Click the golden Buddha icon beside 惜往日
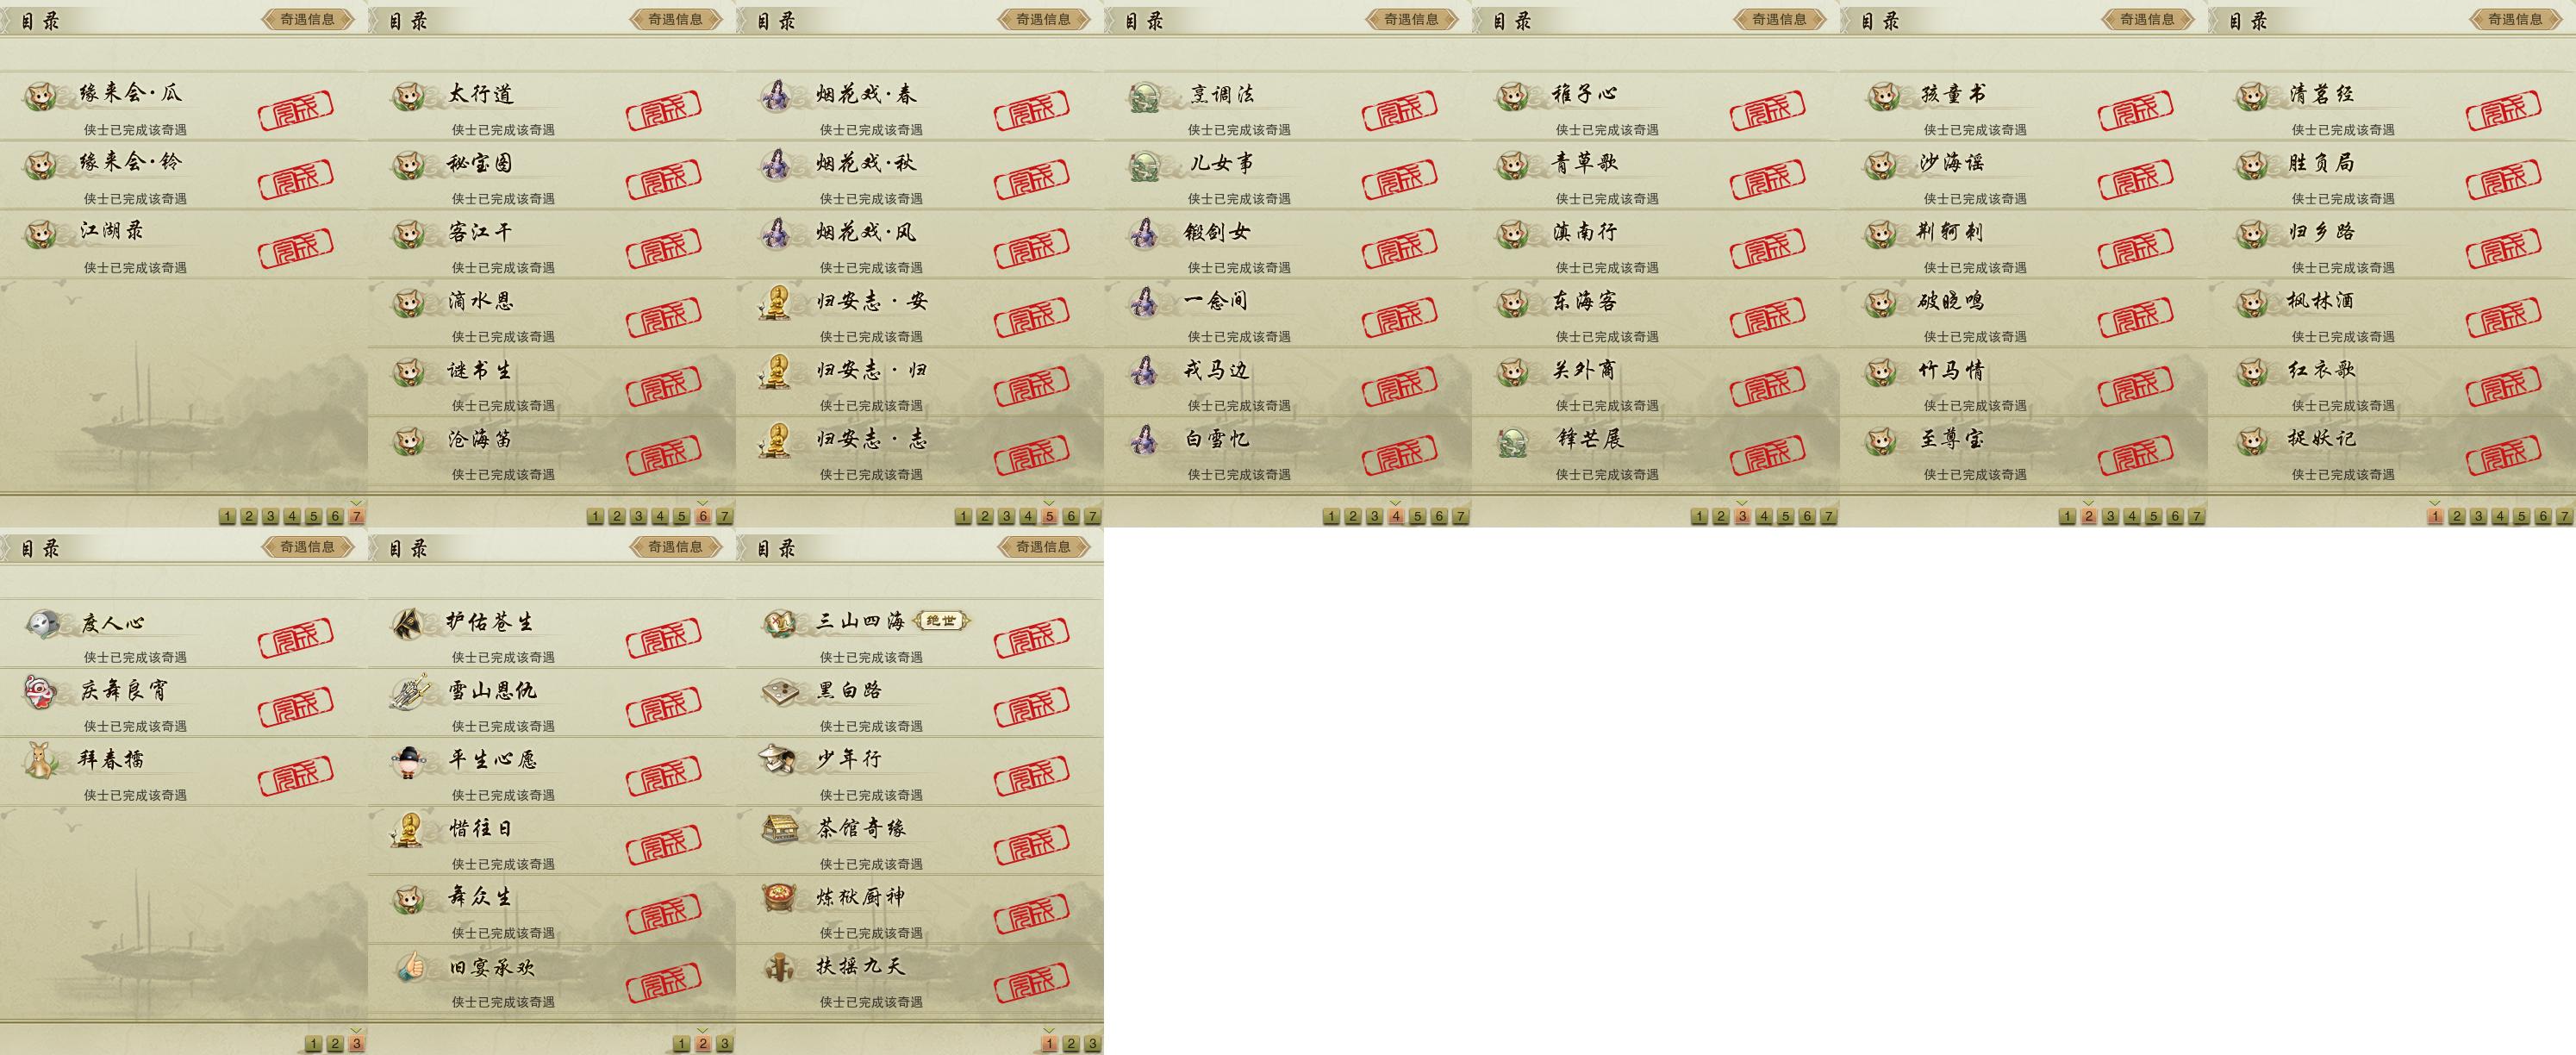2576x1055 pixels. (x=410, y=829)
